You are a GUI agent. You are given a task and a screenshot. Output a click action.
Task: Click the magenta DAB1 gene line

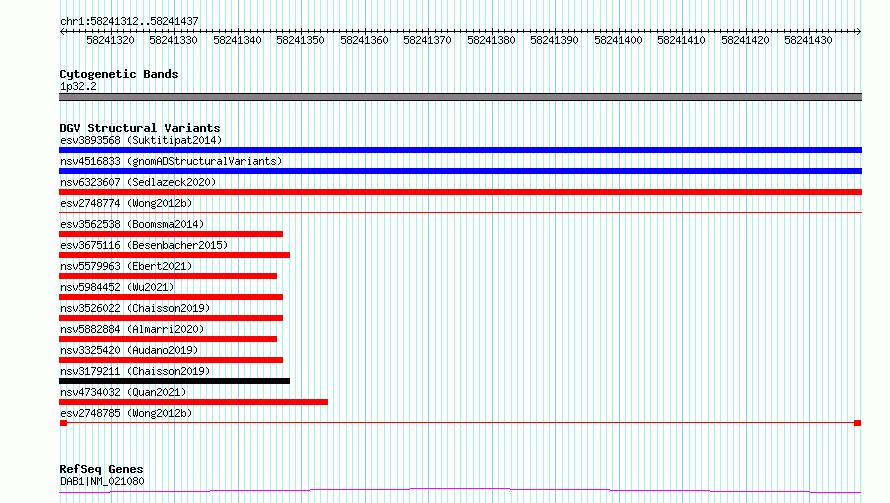[460, 490]
